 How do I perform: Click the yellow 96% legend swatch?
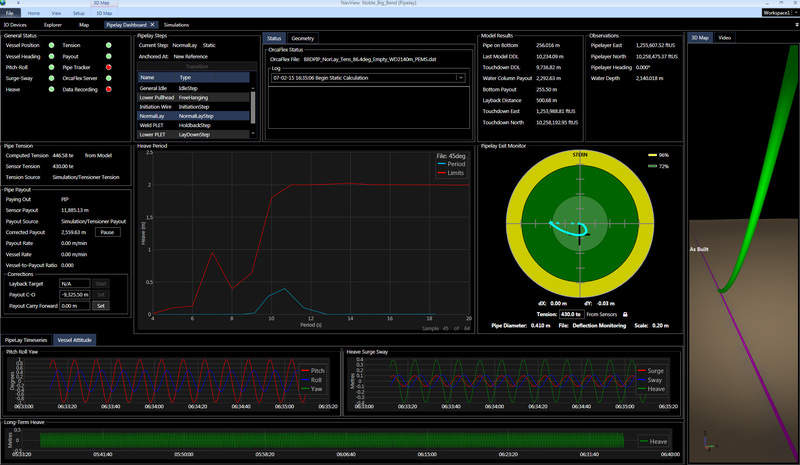[652, 155]
